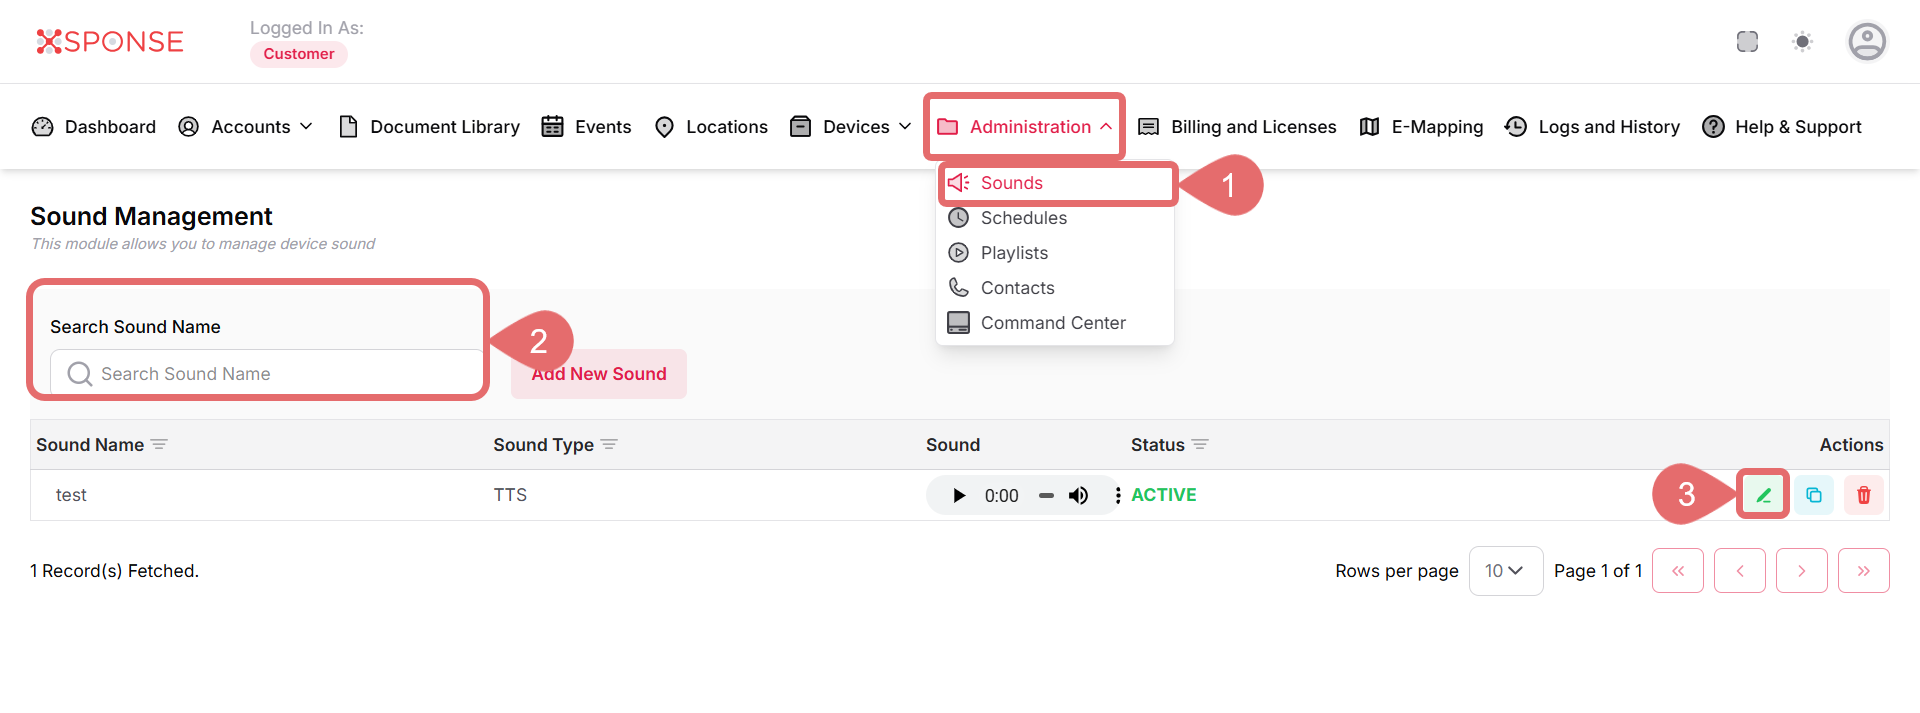Toggle fullscreen square icon in header
This screenshot has width=1920, height=713.
click(1747, 41)
